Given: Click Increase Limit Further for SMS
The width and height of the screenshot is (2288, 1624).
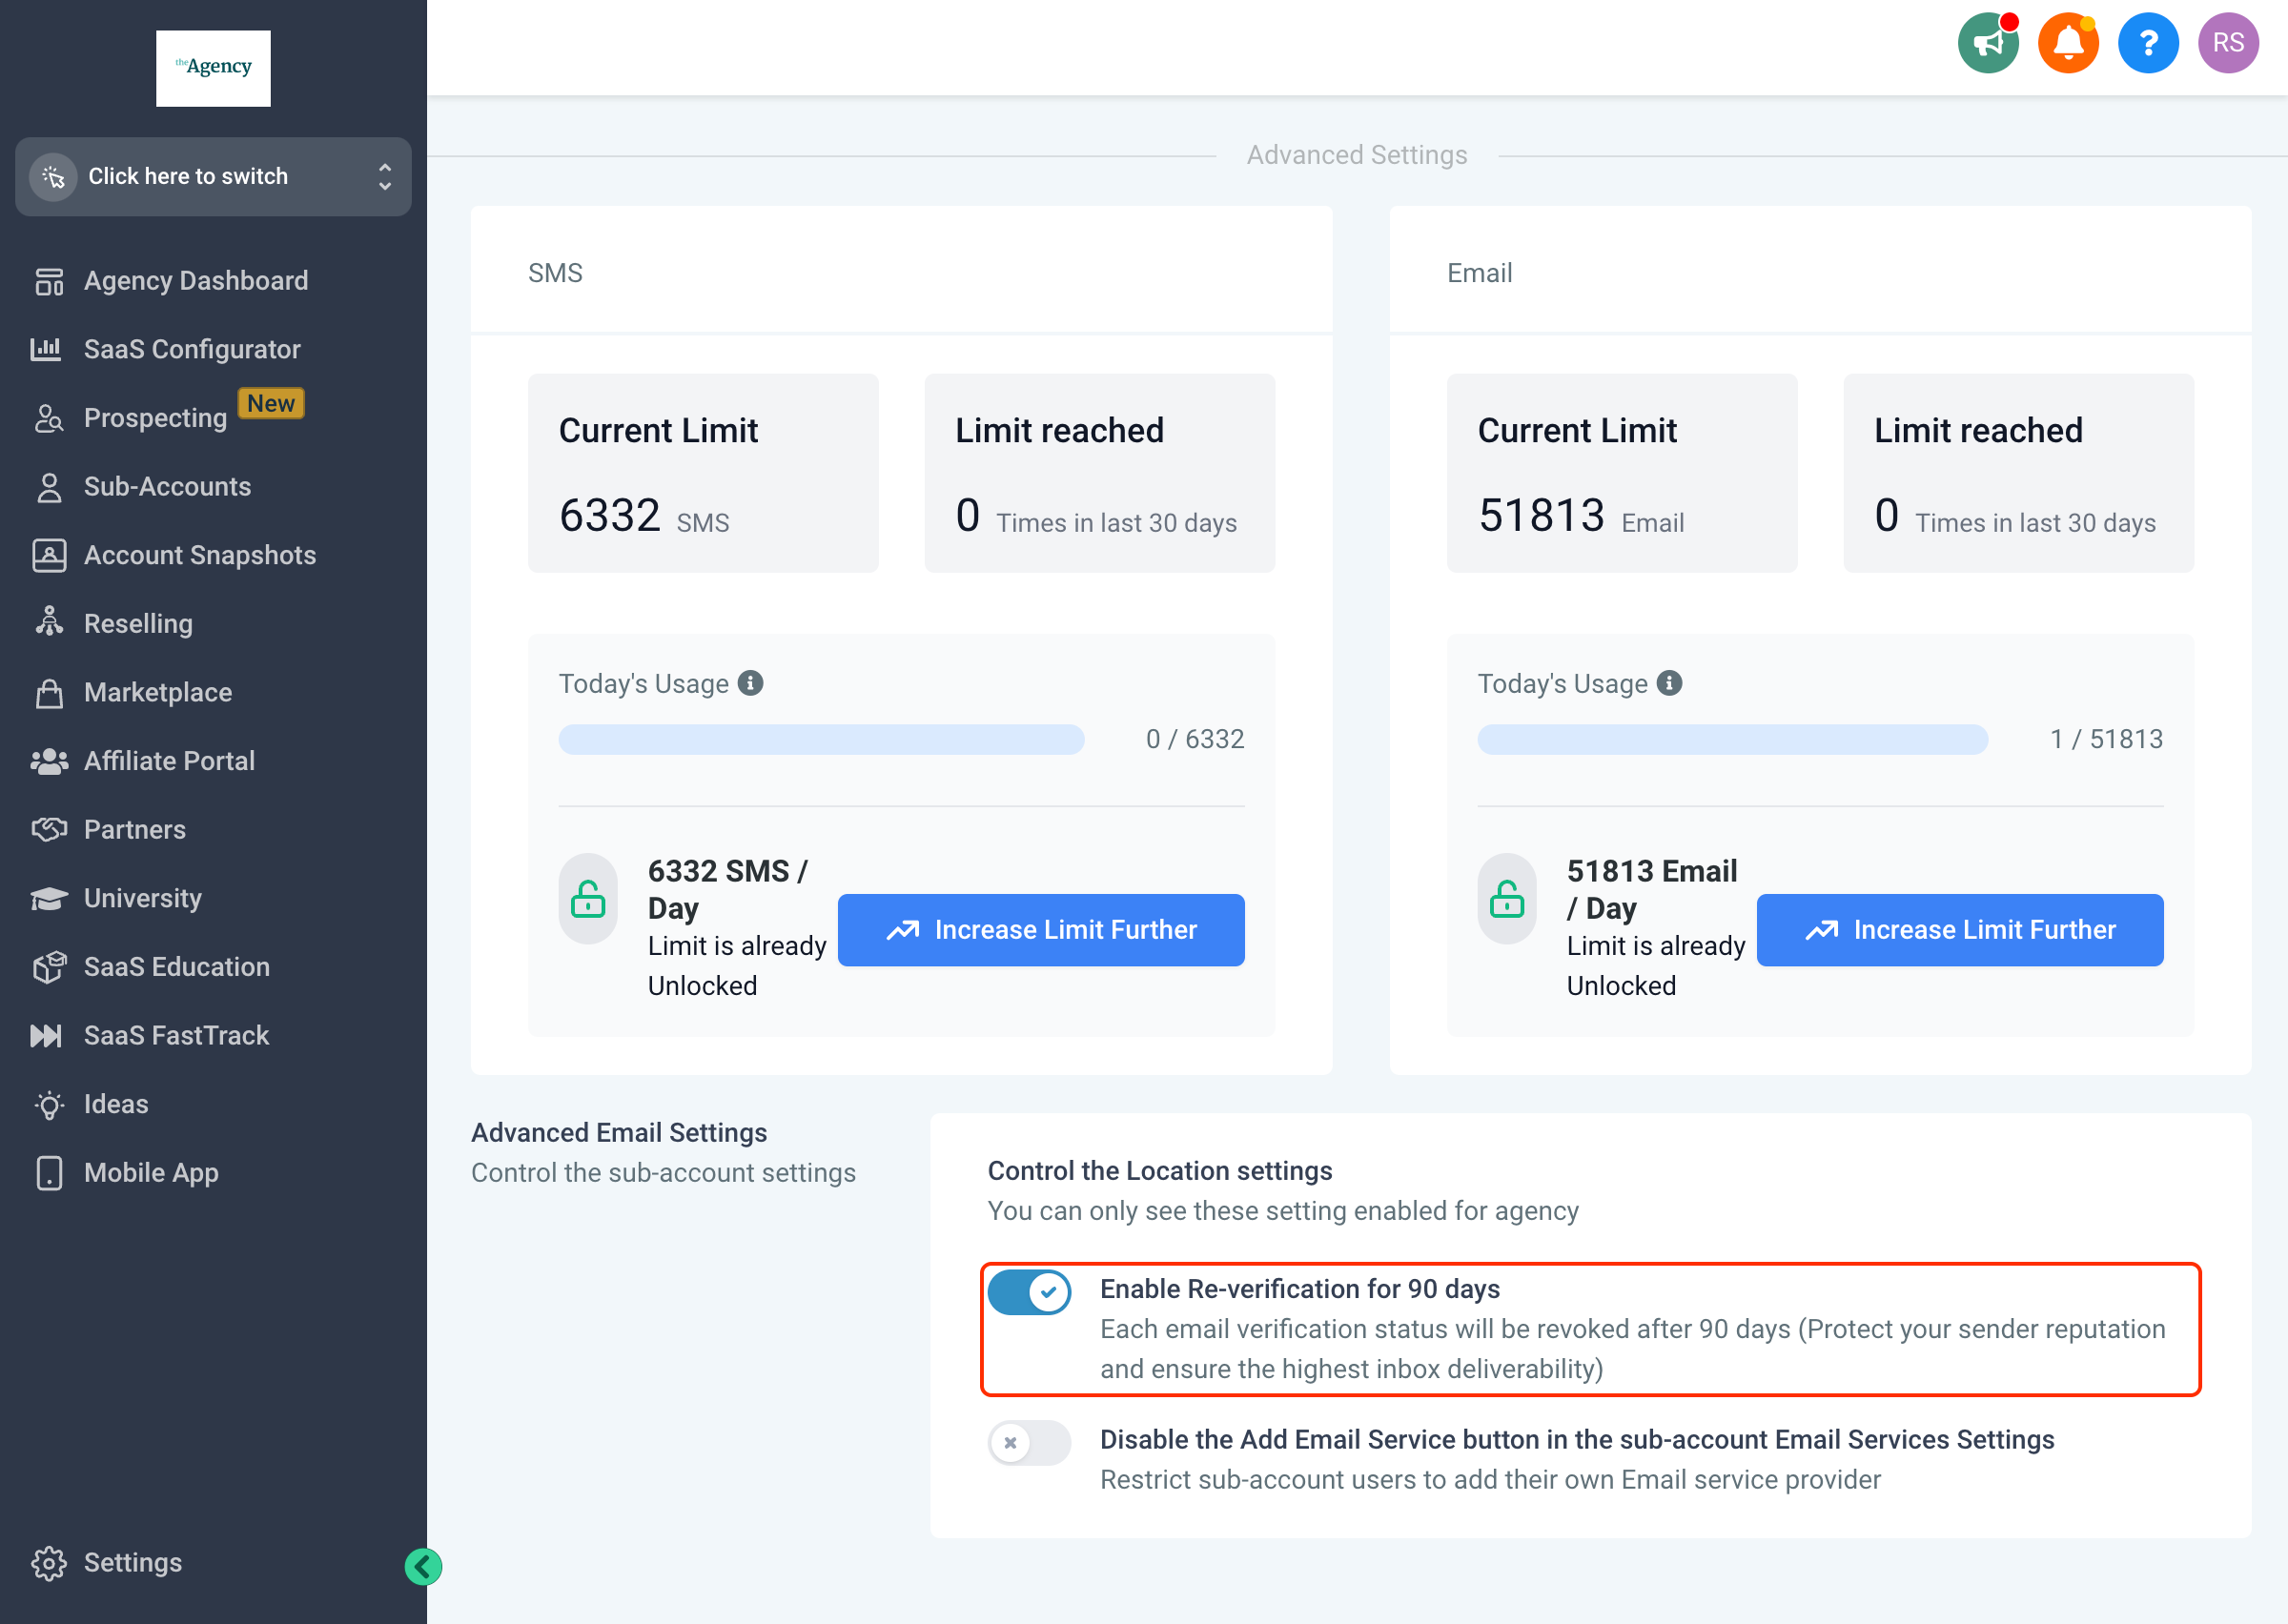Looking at the screenshot, I should click(1041, 930).
